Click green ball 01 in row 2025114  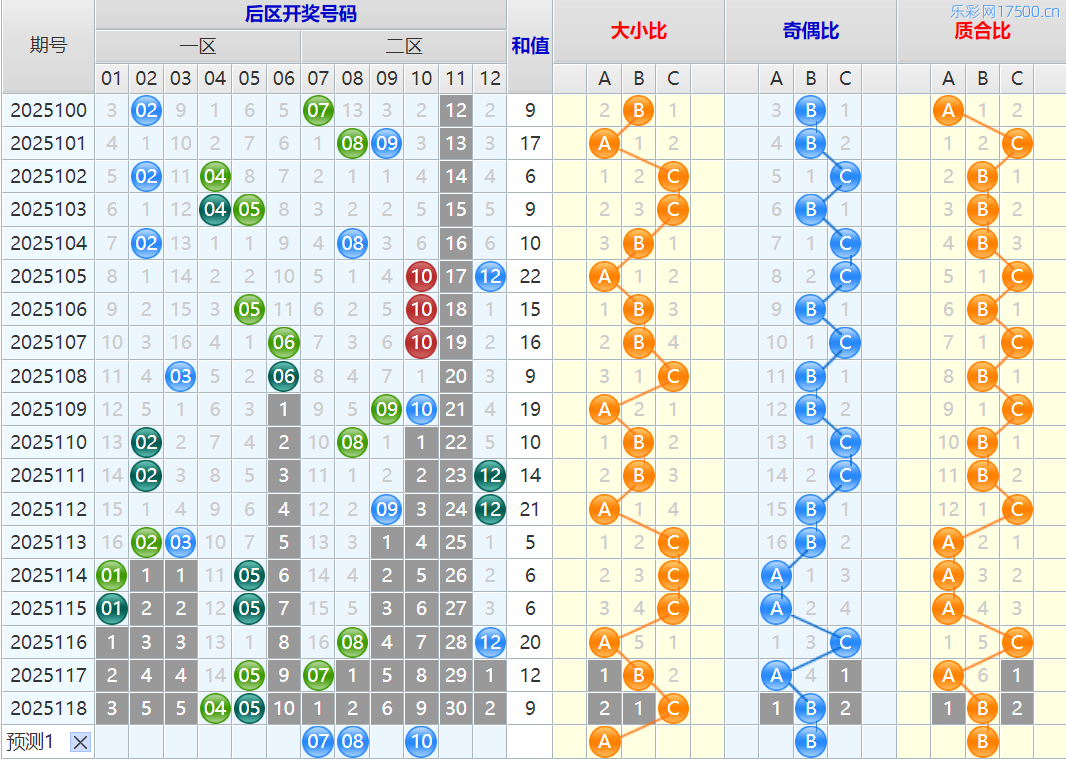click(x=112, y=576)
